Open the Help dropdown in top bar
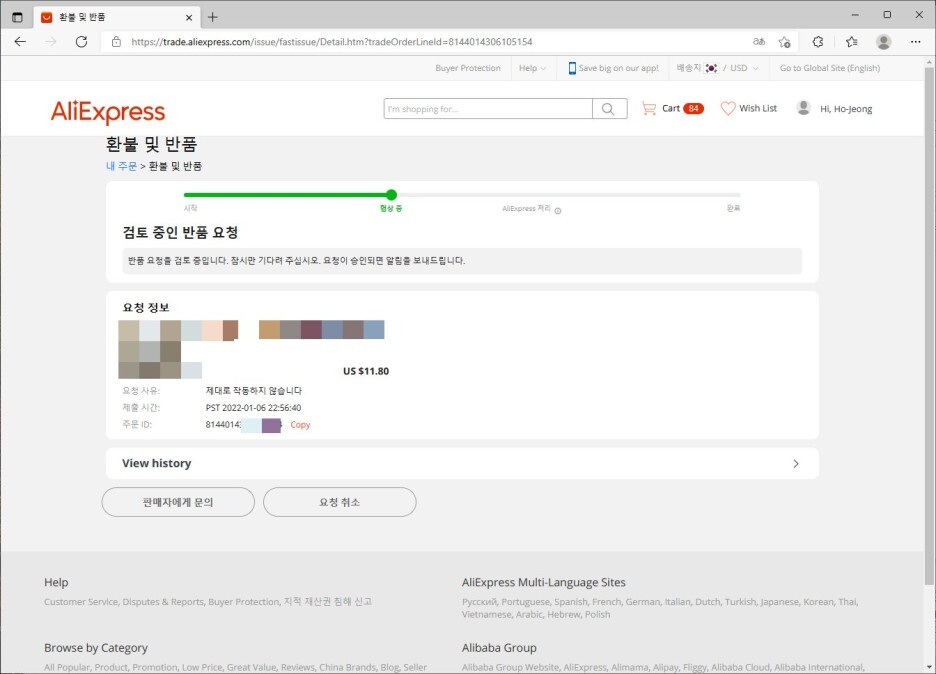 pyautogui.click(x=532, y=68)
